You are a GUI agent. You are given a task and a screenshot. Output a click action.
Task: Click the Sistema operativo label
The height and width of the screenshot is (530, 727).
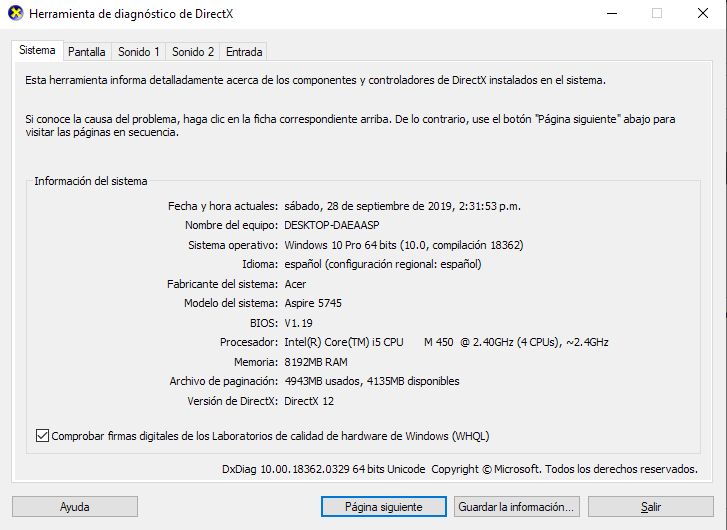tap(233, 245)
